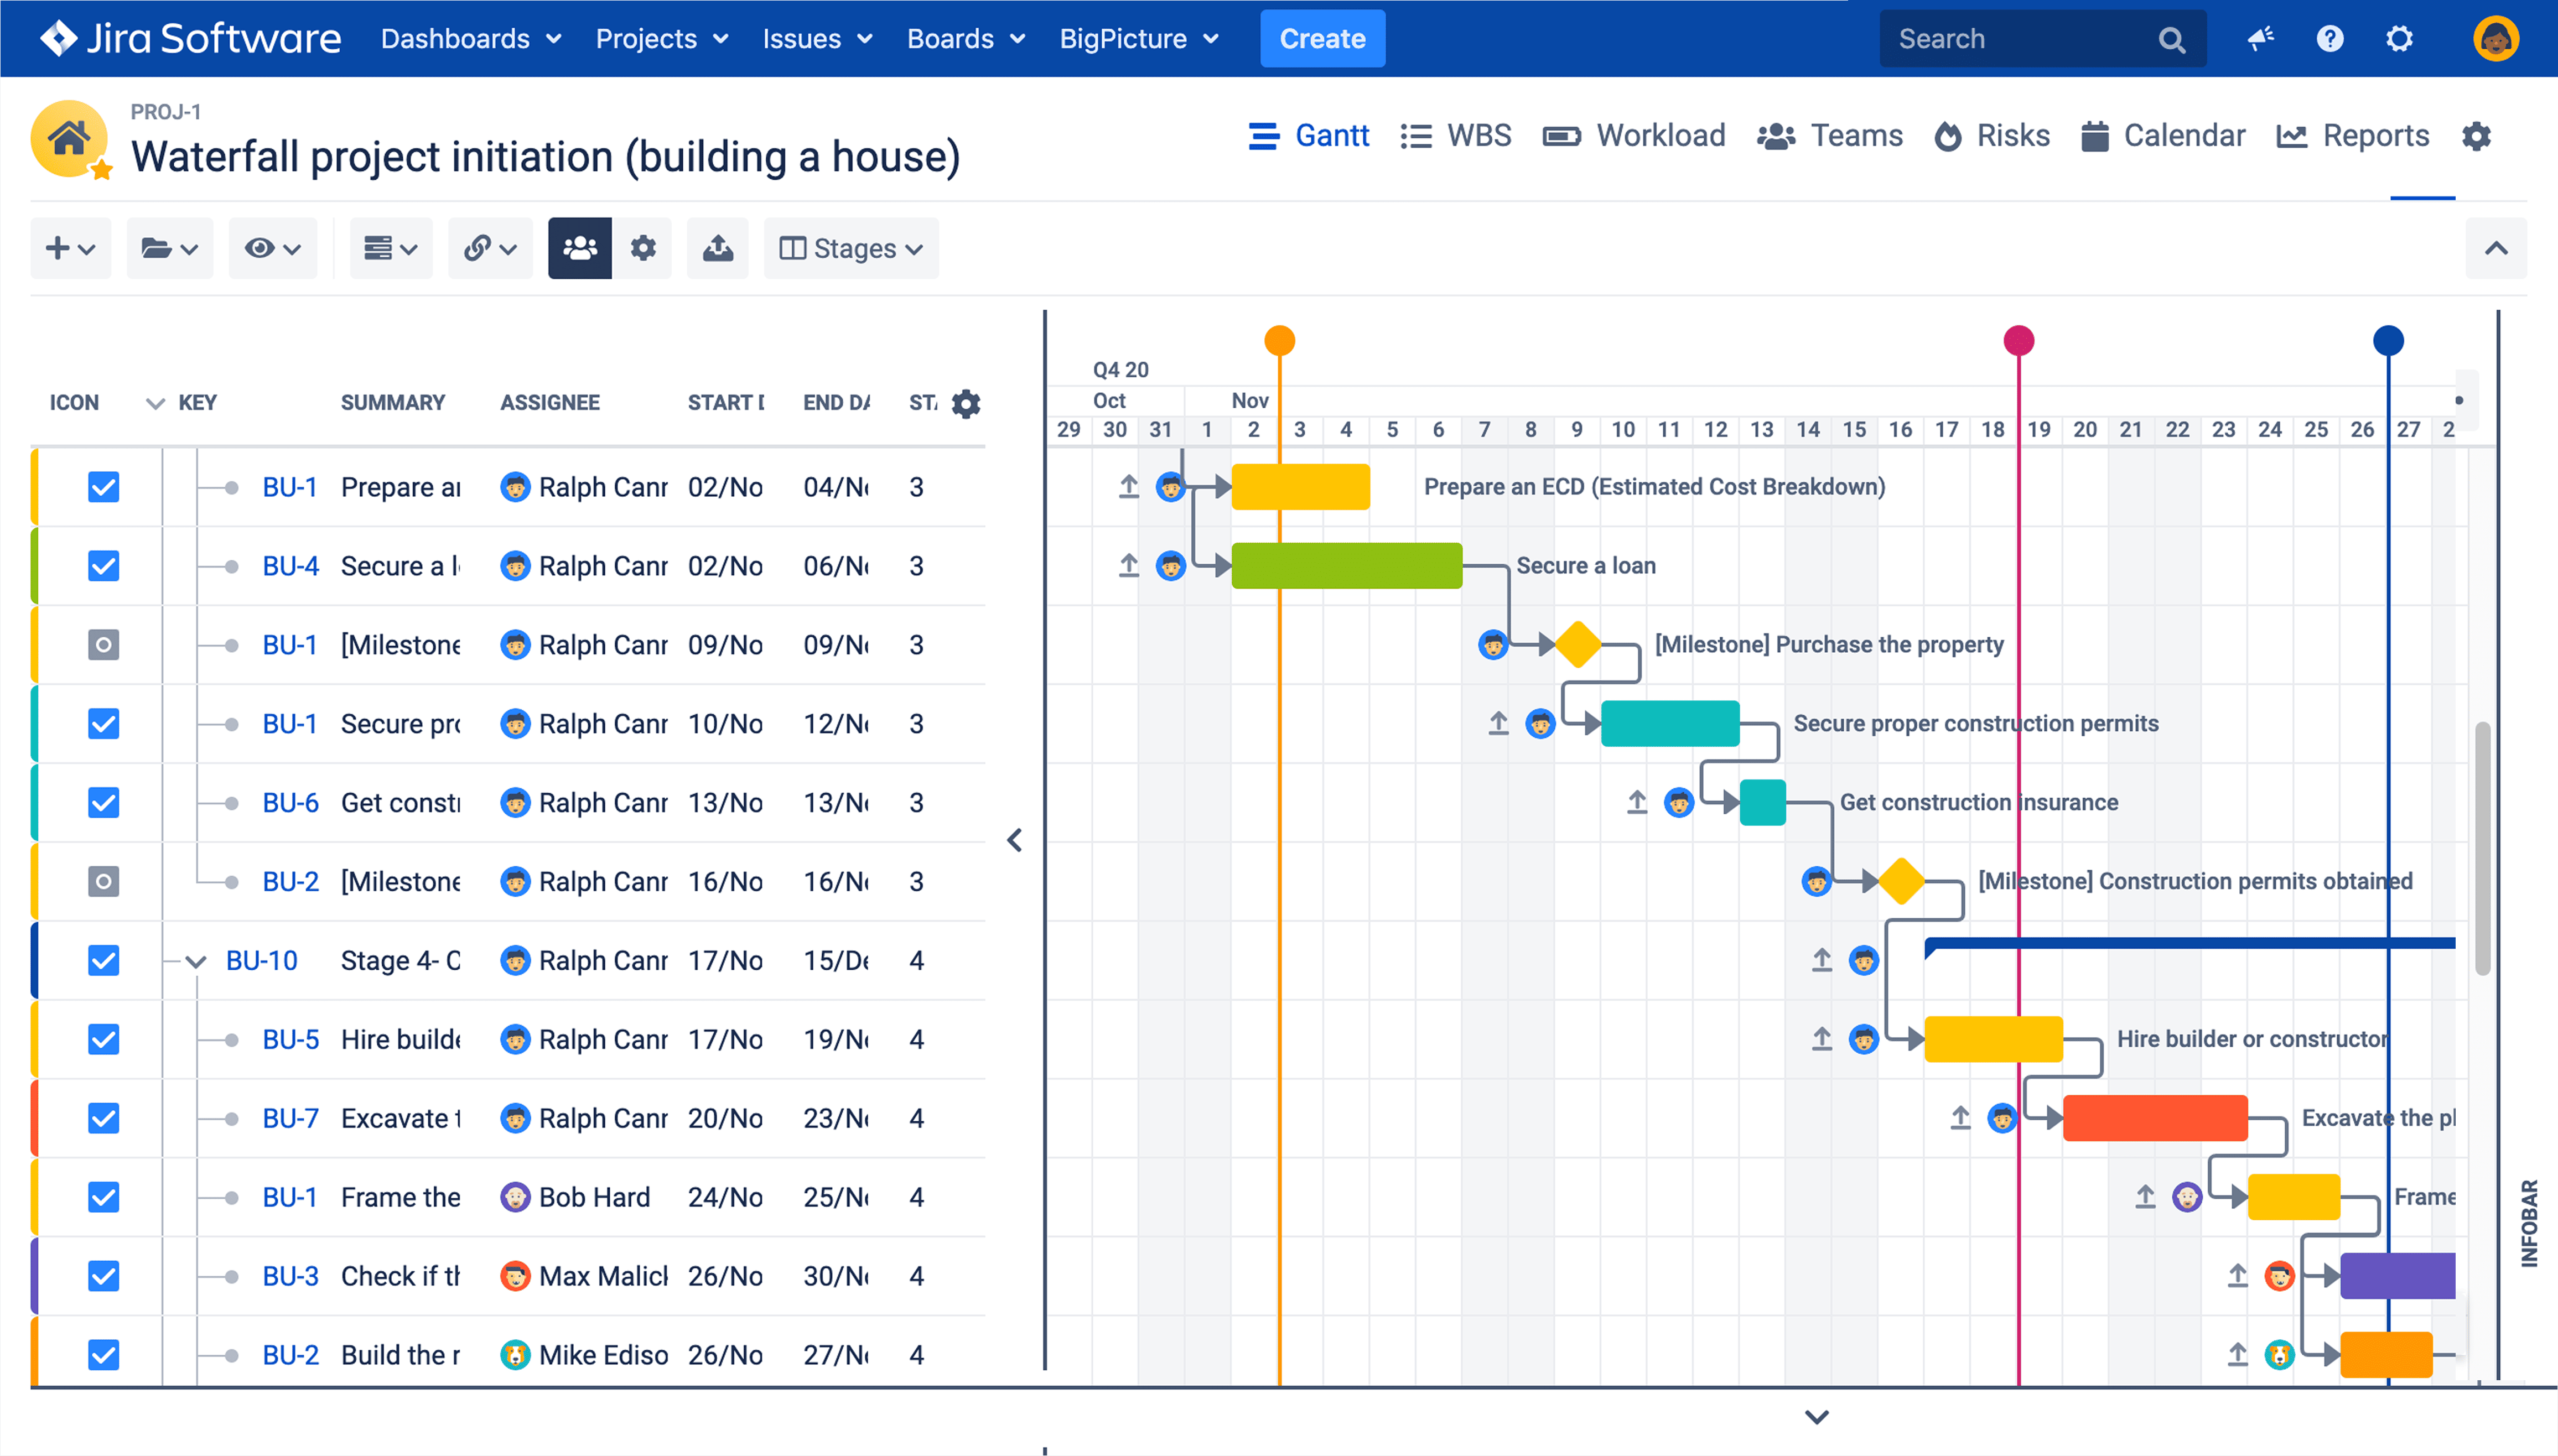The image size is (2558, 1456).
Task: Open Jira settings gear in top bar
Action: 2399,39
